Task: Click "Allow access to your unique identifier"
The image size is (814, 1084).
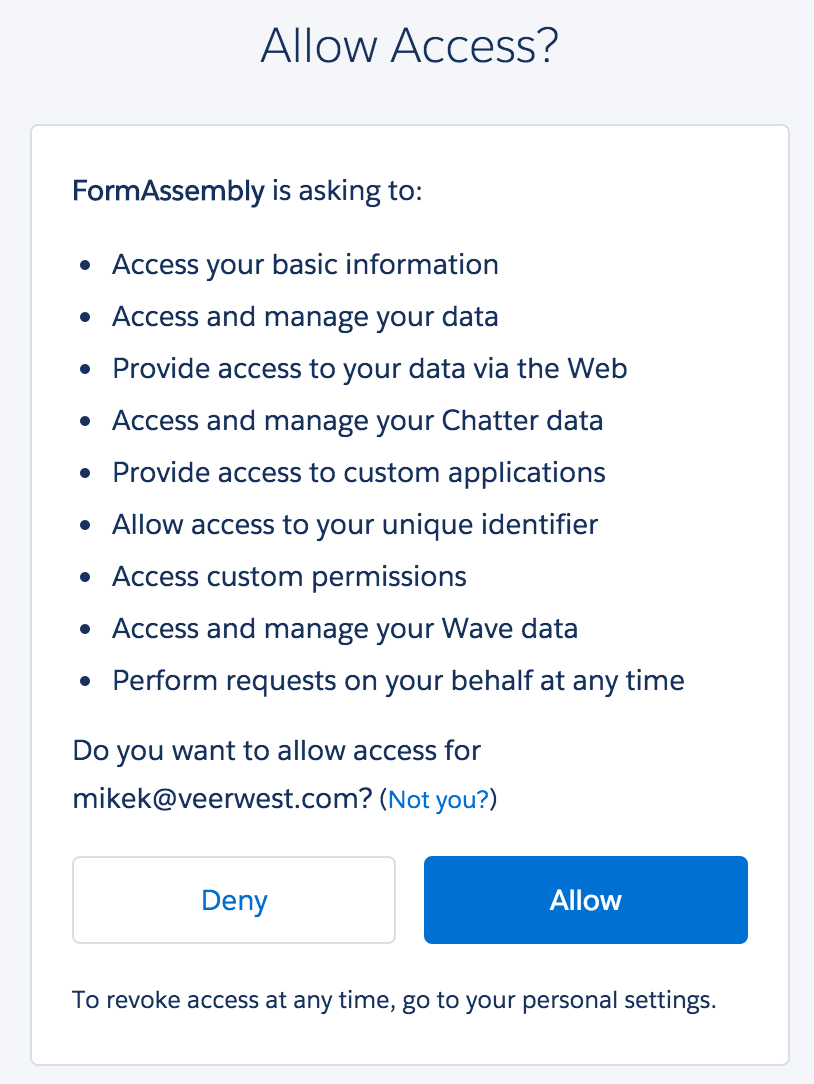Action: click(x=355, y=525)
